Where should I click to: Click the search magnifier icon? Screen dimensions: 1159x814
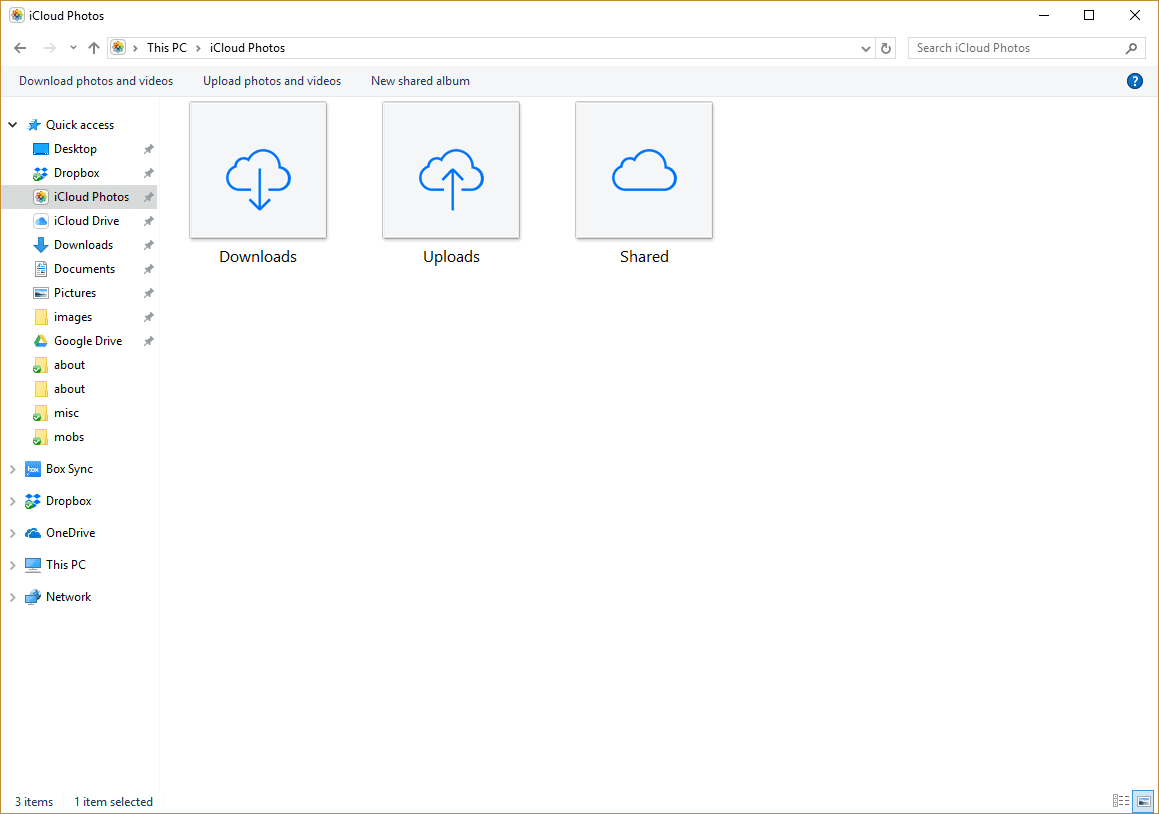pos(1132,48)
